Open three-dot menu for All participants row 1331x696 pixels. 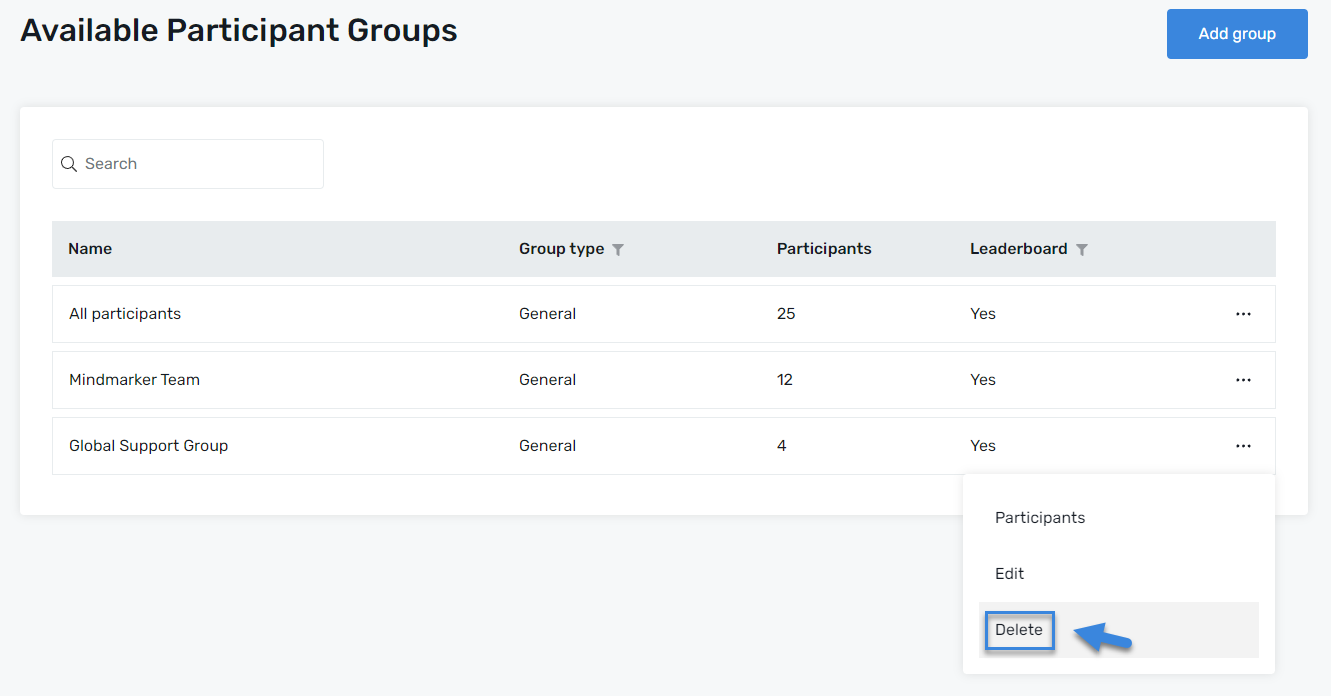(1243, 314)
